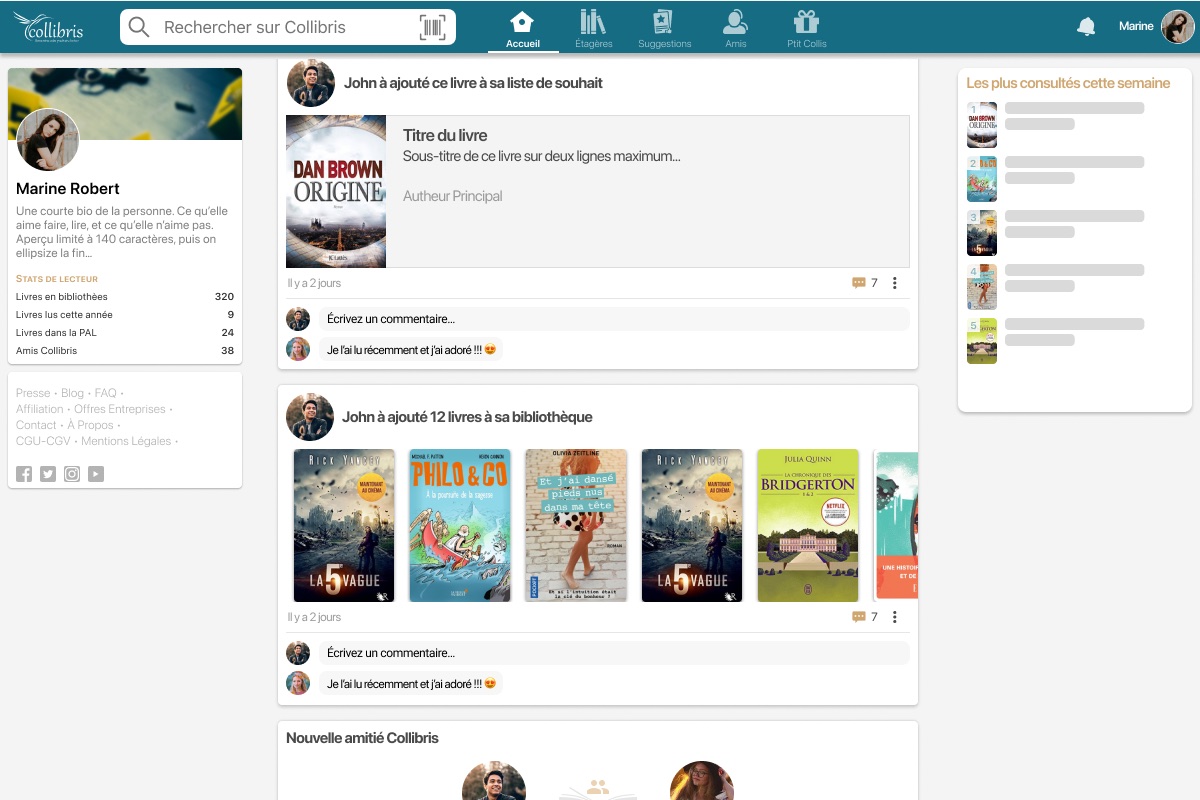The width and height of the screenshot is (1200, 800).
Task: Open the Dan Brown Origine cover
Action: tap(336, 191)
